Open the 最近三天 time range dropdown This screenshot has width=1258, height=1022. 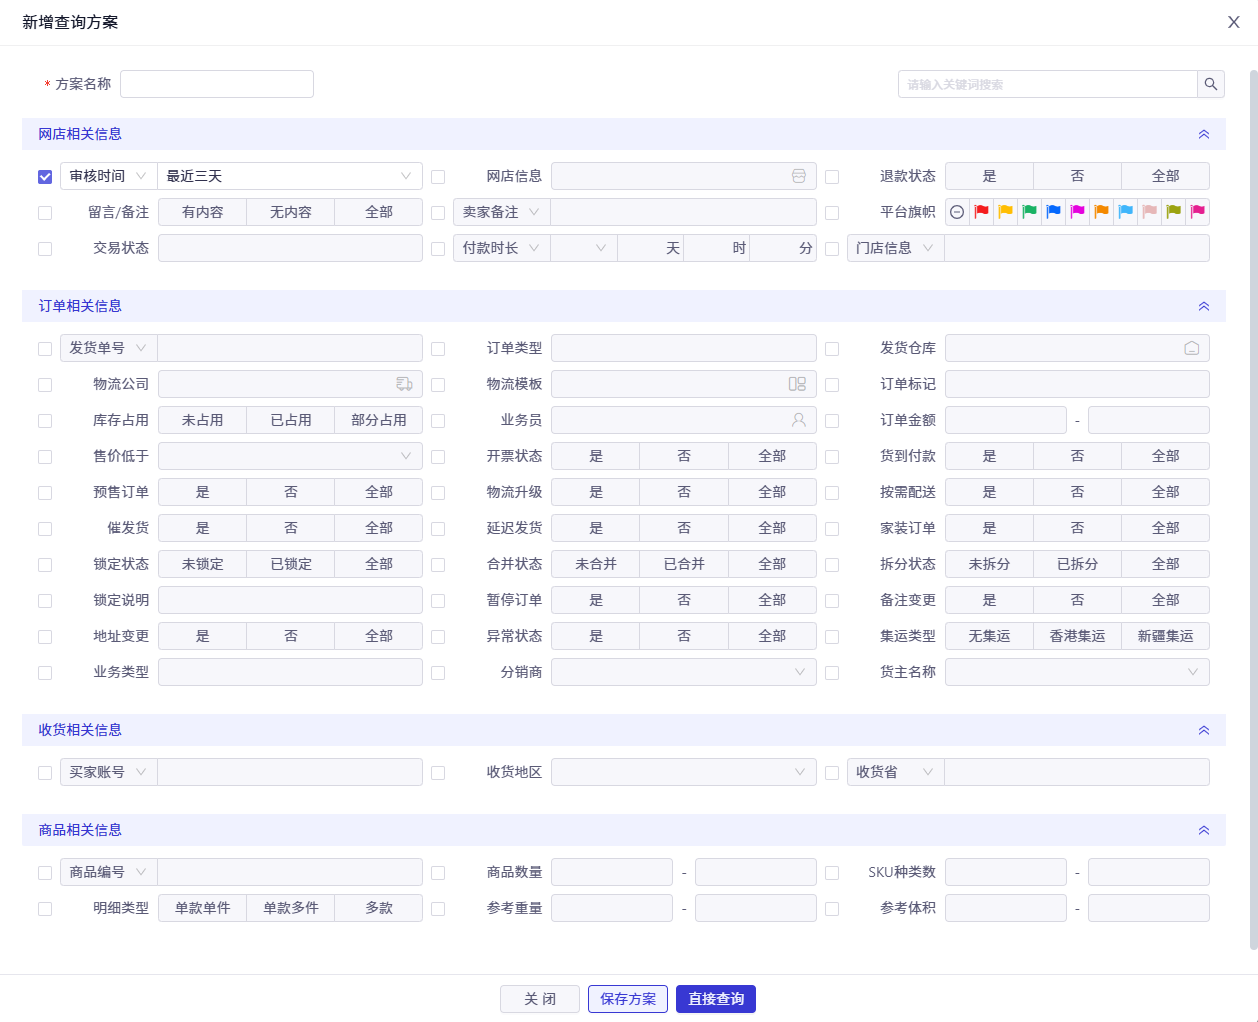pyautogui.click(x=290, y=176)
